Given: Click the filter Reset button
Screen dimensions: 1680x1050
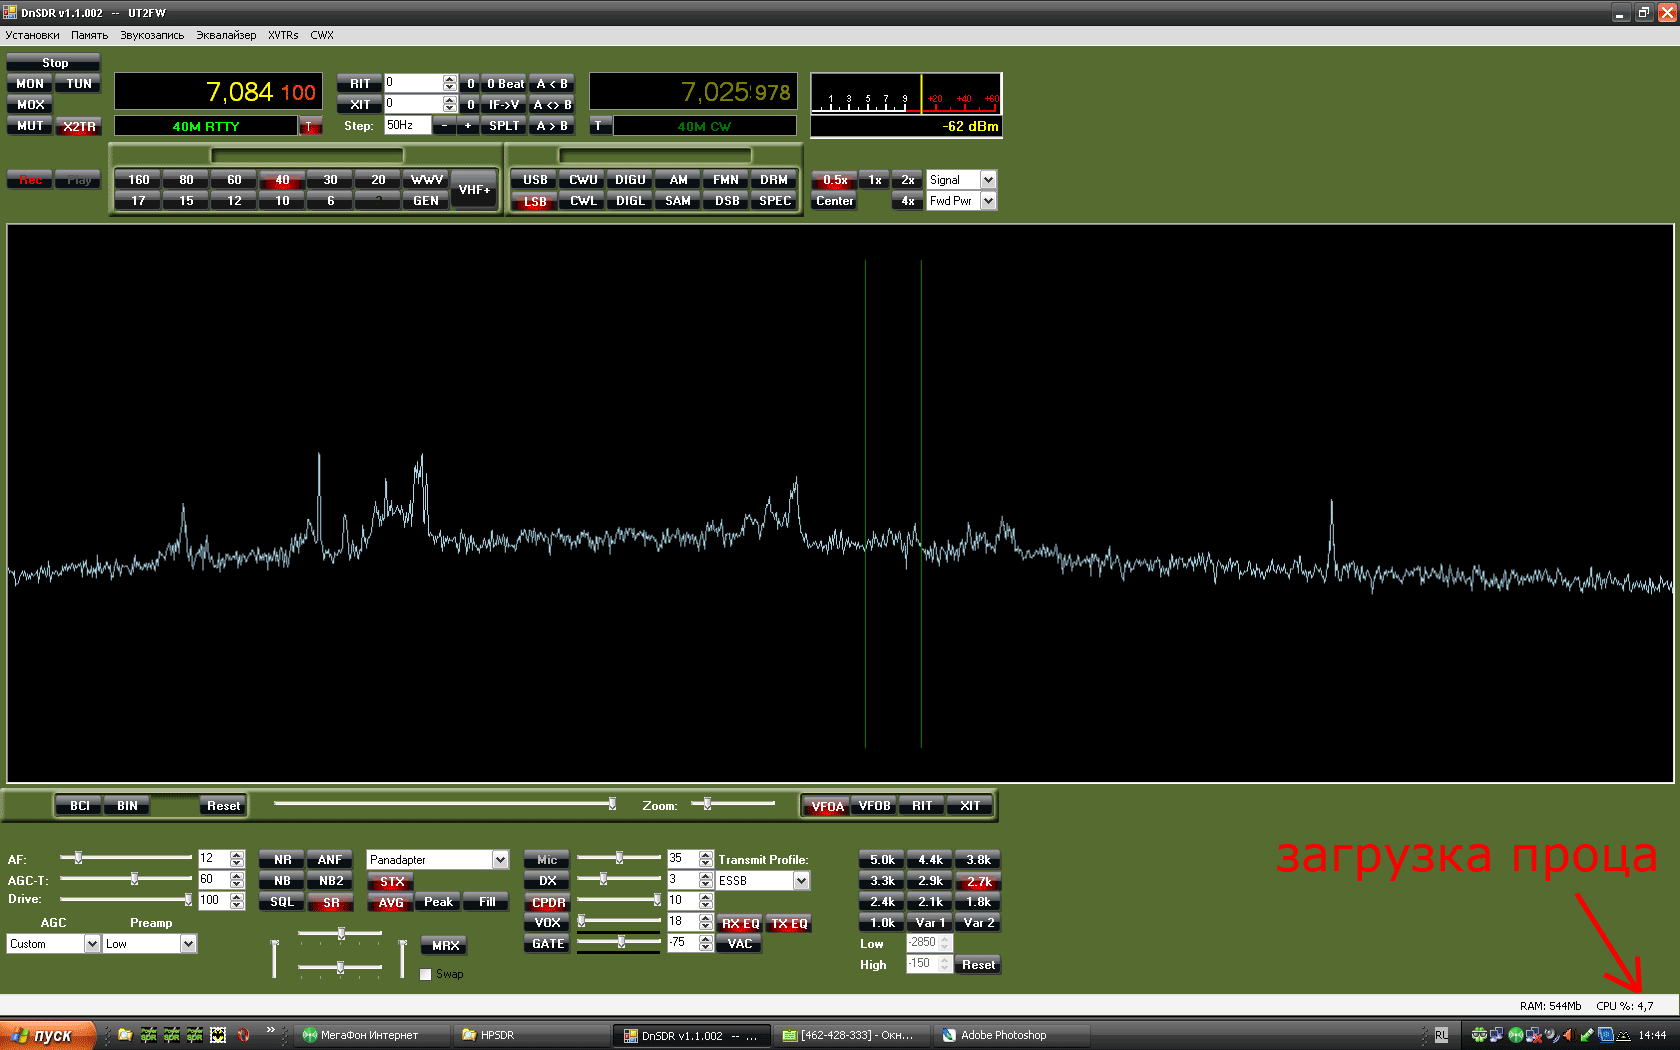Looking at the screenshot, I should click(x=977, y=965).
